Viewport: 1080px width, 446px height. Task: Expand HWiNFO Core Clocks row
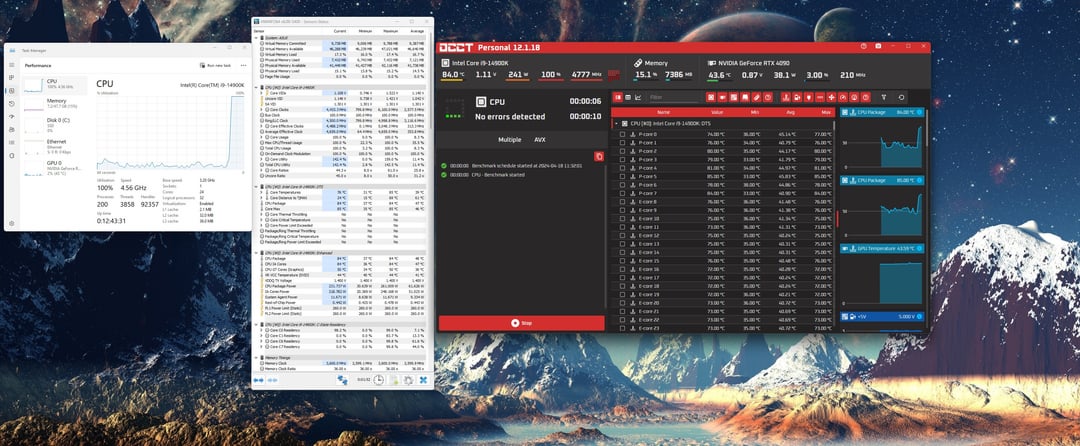click(x=261, y=109)
